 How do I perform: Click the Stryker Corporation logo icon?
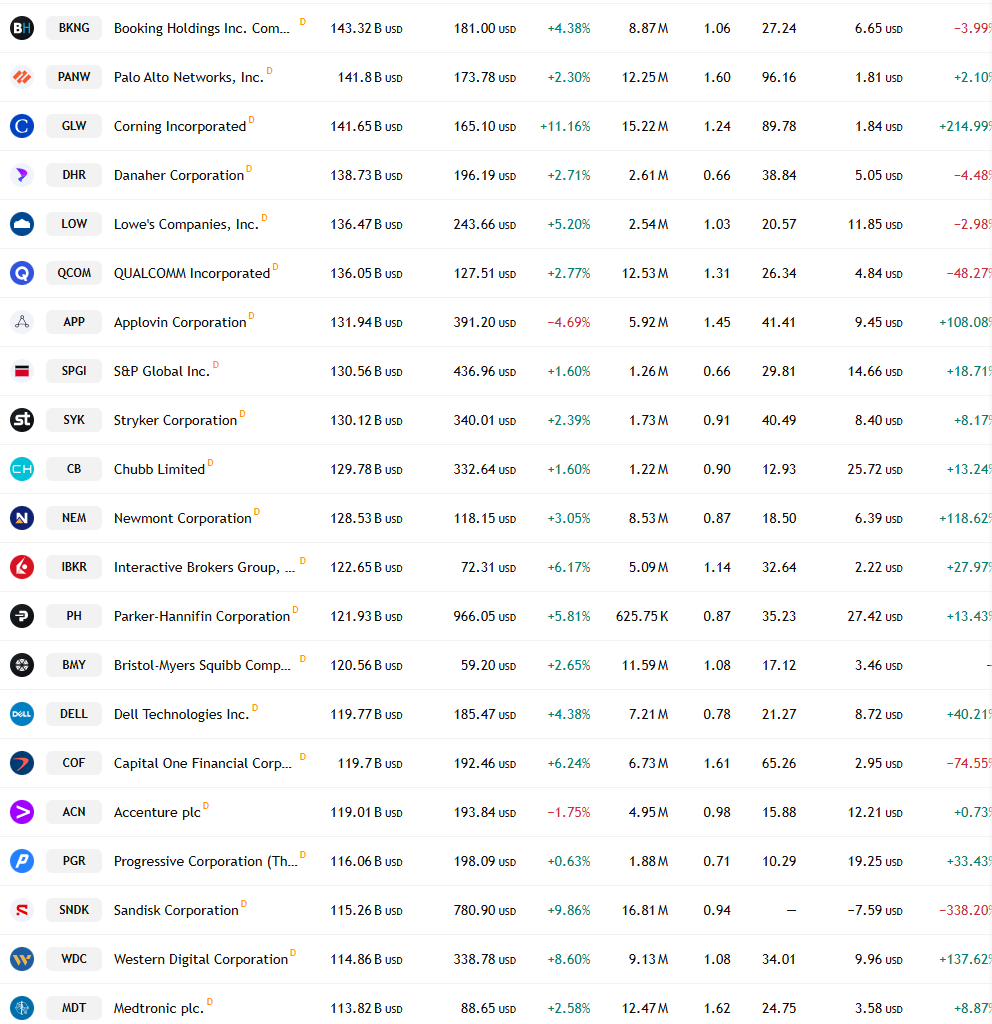pos(22,420)
